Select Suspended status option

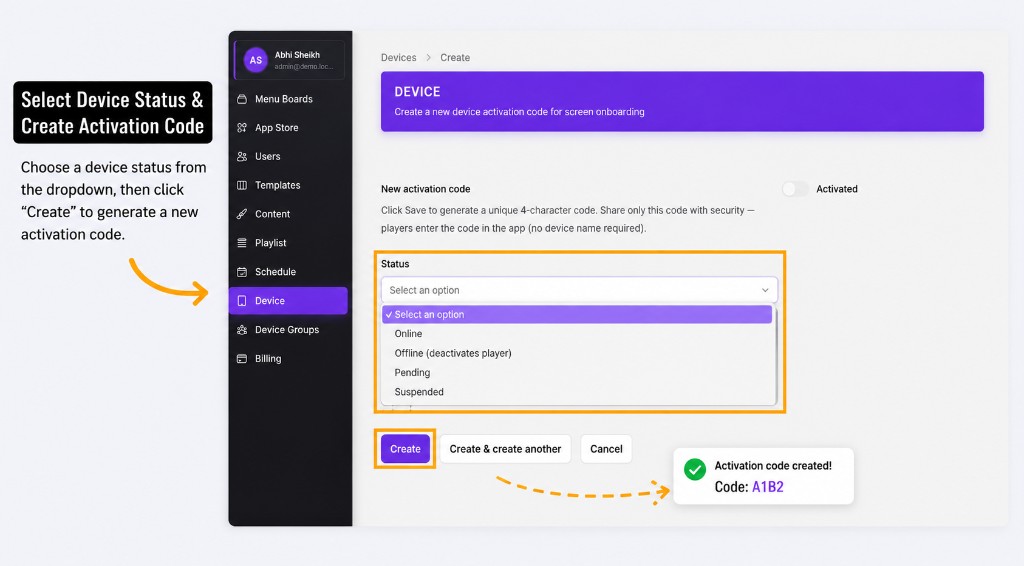click(419, 392)
